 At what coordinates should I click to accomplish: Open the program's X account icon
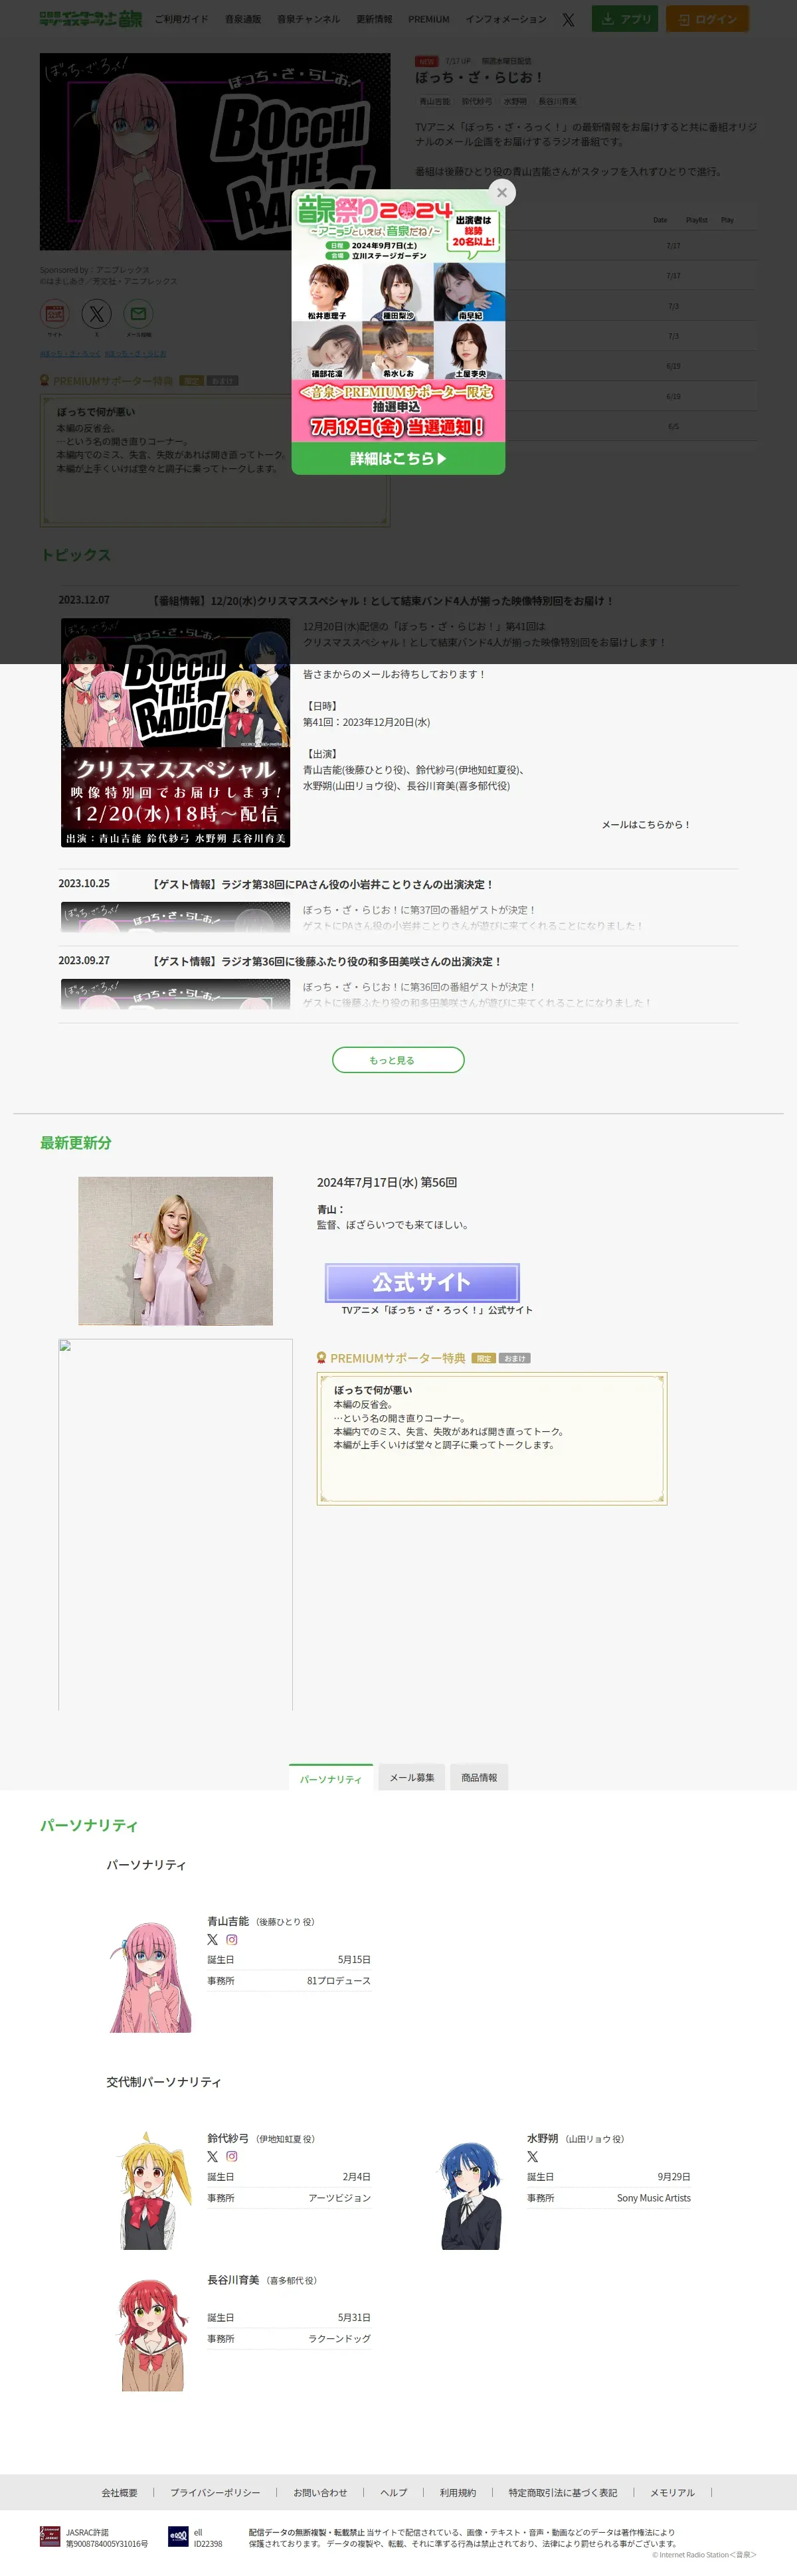[x=97, y=314]
